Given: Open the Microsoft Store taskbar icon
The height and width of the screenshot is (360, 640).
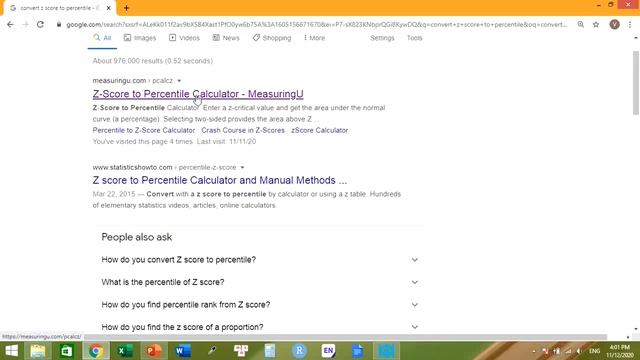Looking at the screenshot, I should (x=67, y=351).
